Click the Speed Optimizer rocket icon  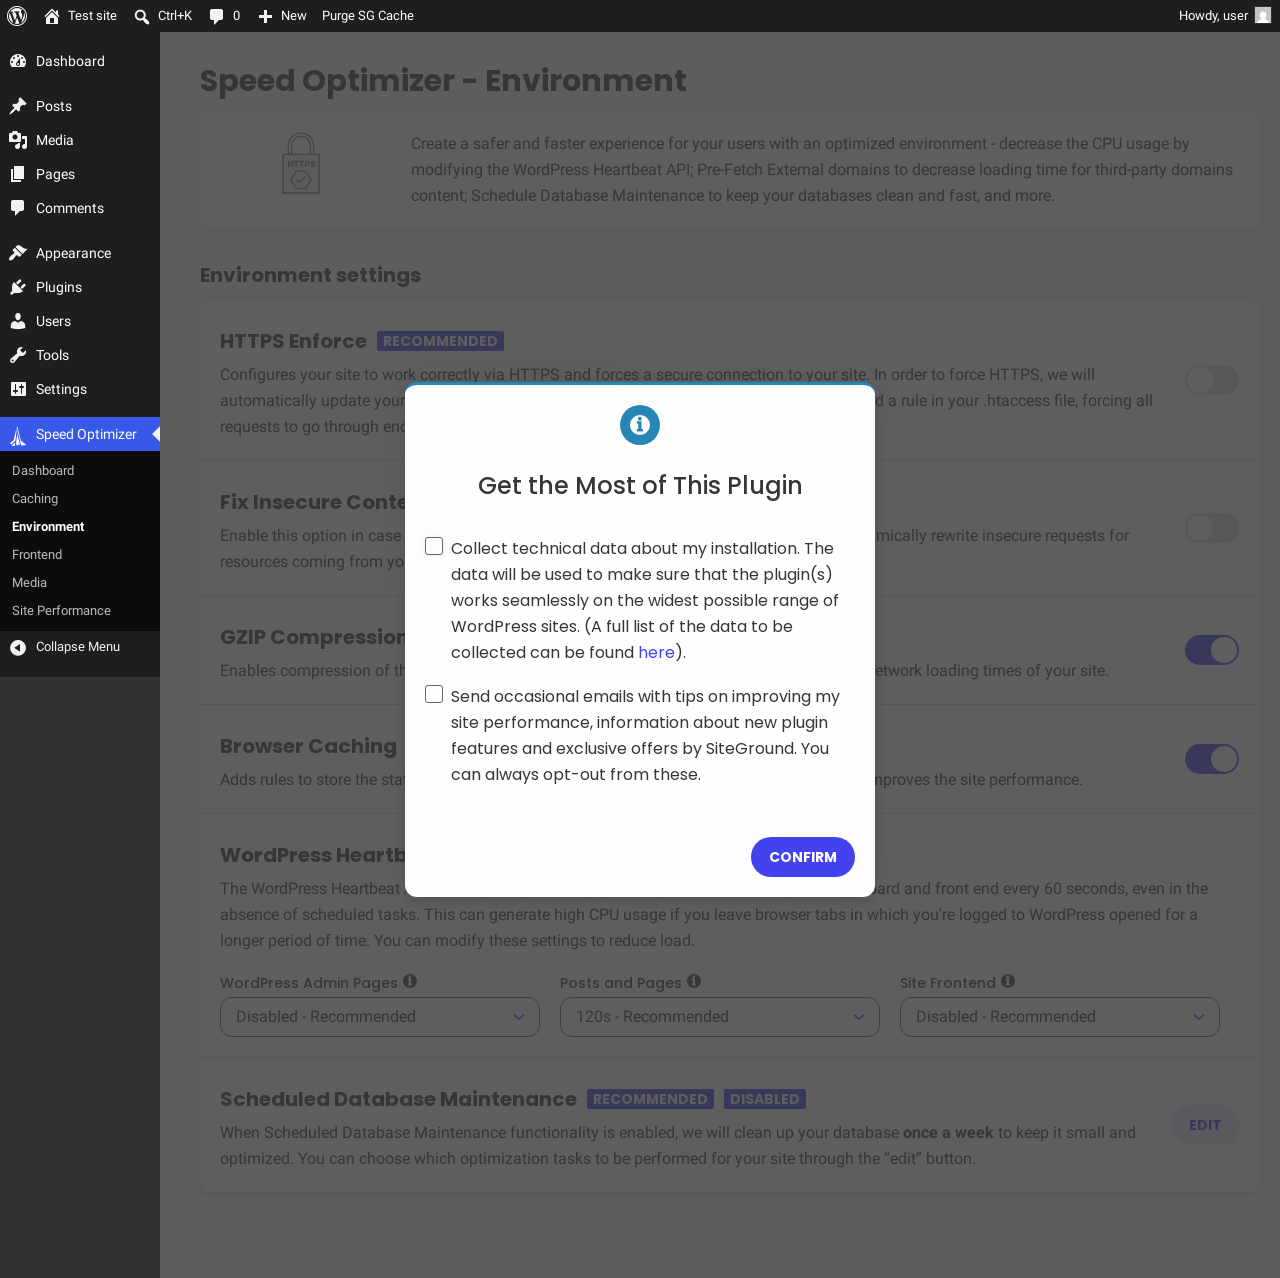(18, 435)
